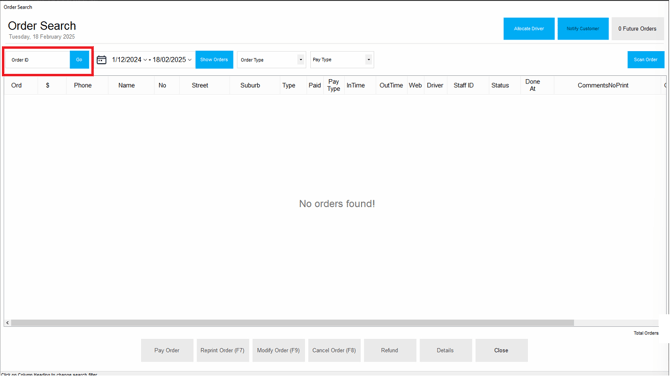Click the horizontal scrollbar left arrow
Viewport: 670px width, 377px height.
[8, 323]
